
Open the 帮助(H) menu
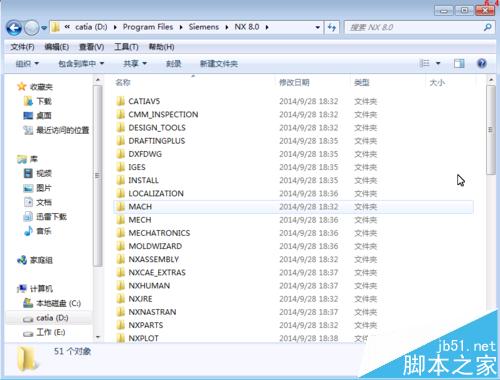[x=161, y=47]
